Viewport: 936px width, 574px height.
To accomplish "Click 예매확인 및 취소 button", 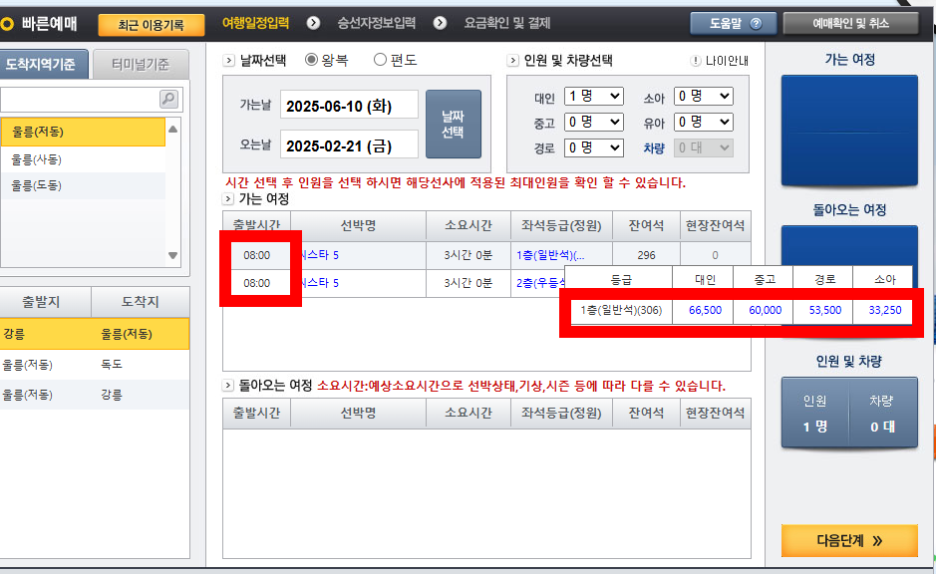I will click(x=851, y=23).
